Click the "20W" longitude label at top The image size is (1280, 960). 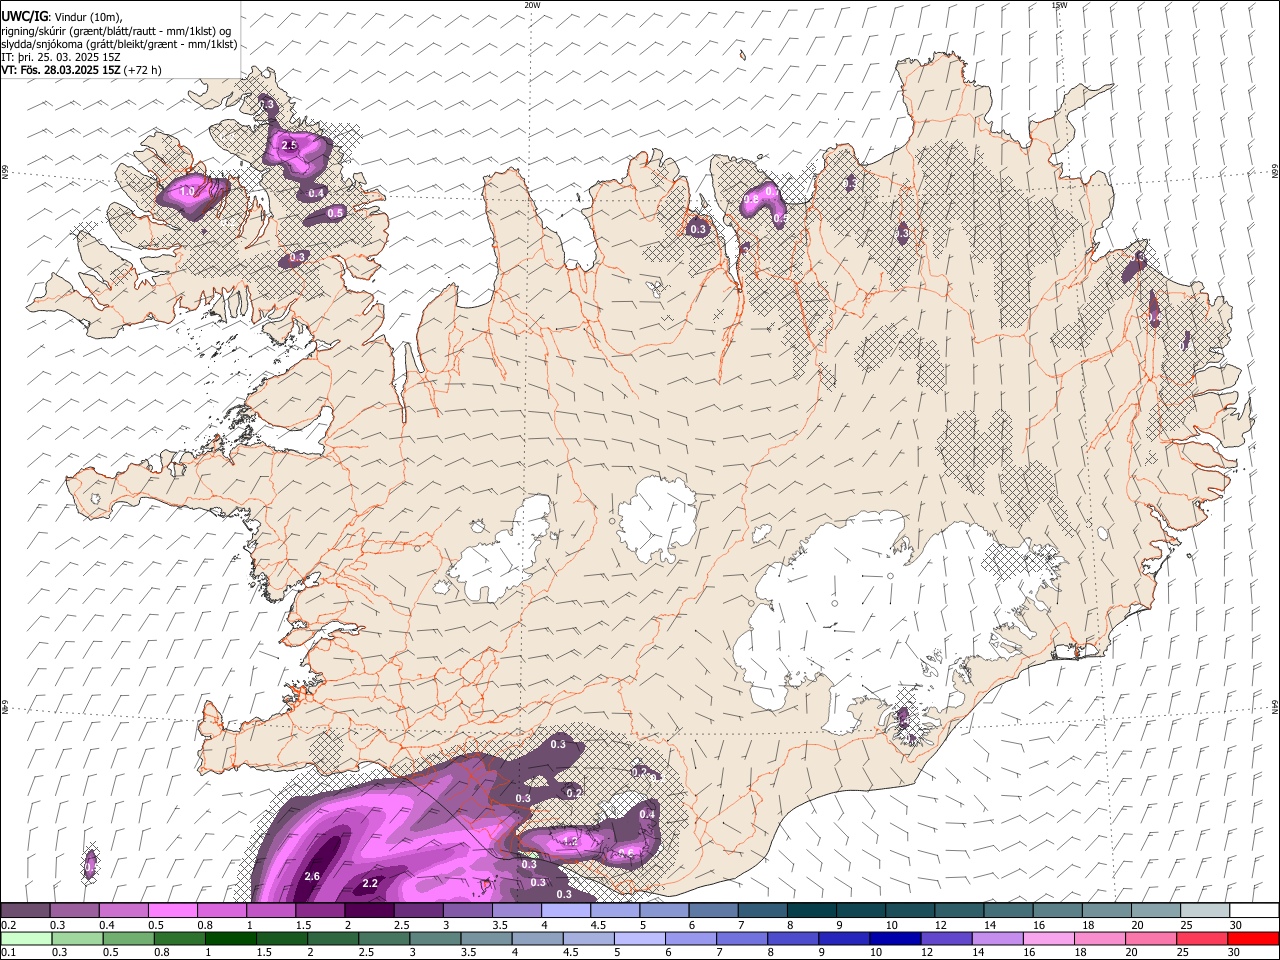(532, 5)
